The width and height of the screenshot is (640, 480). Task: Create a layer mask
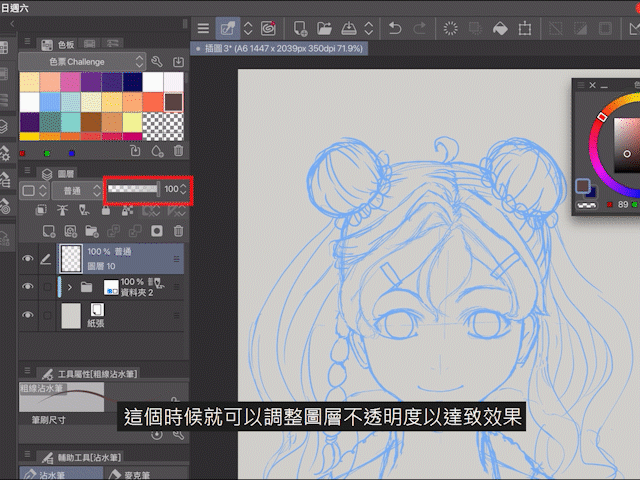(157, 231)
